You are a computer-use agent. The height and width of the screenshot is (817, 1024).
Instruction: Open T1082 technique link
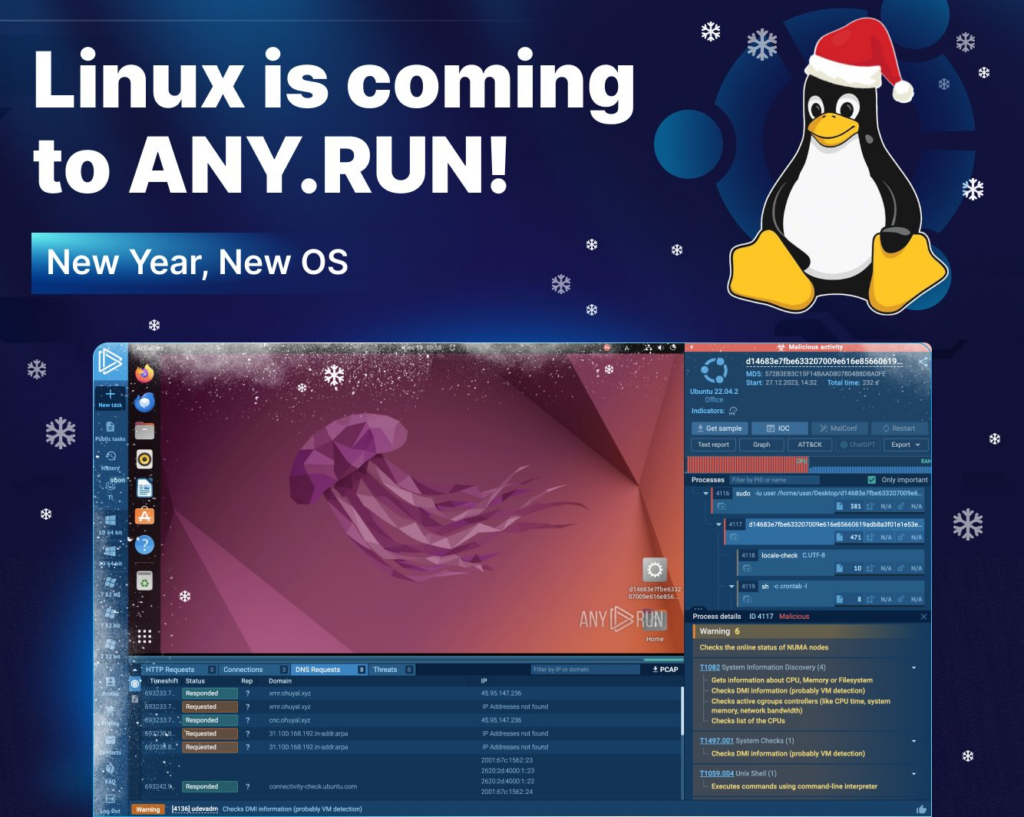(x=709, y=667)
